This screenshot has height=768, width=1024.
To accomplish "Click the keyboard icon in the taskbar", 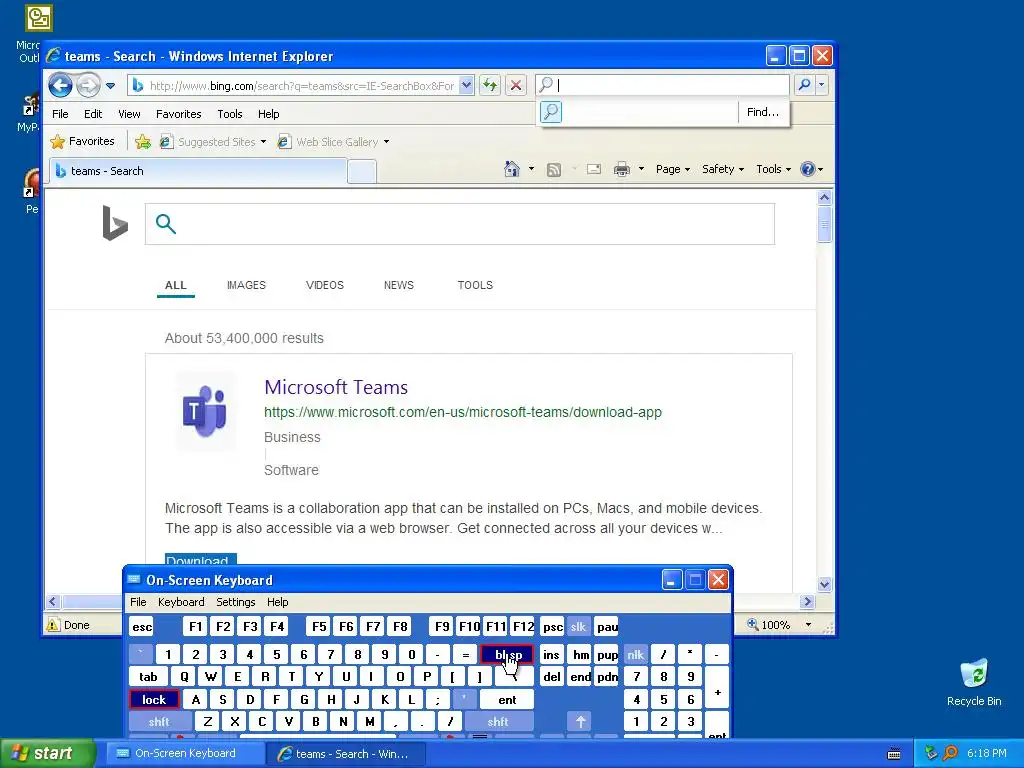I will (x=894, y=754).
